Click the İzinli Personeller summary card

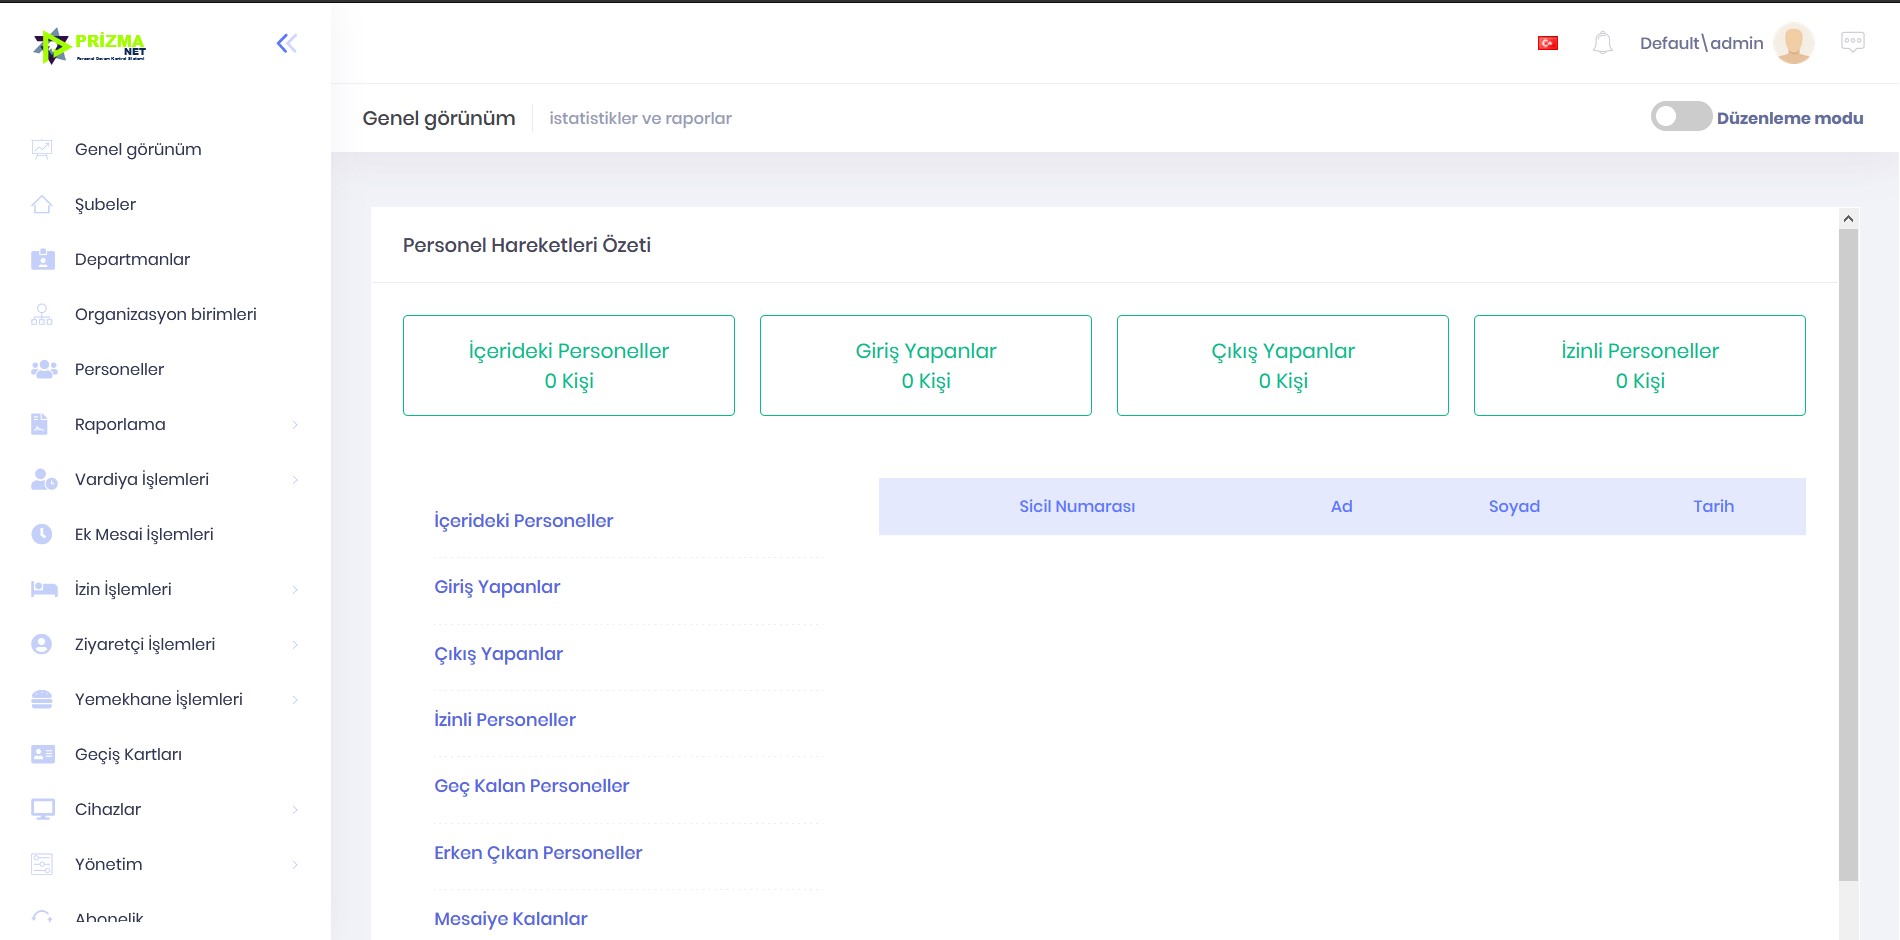pyautogui.click(x=1639, y=365)
